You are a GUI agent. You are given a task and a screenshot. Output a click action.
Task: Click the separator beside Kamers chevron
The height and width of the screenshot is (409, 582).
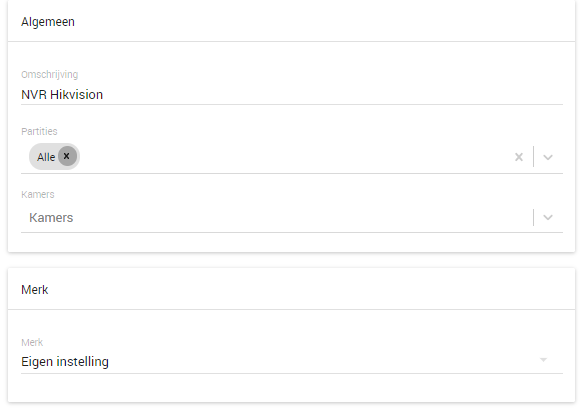point(533,217)
